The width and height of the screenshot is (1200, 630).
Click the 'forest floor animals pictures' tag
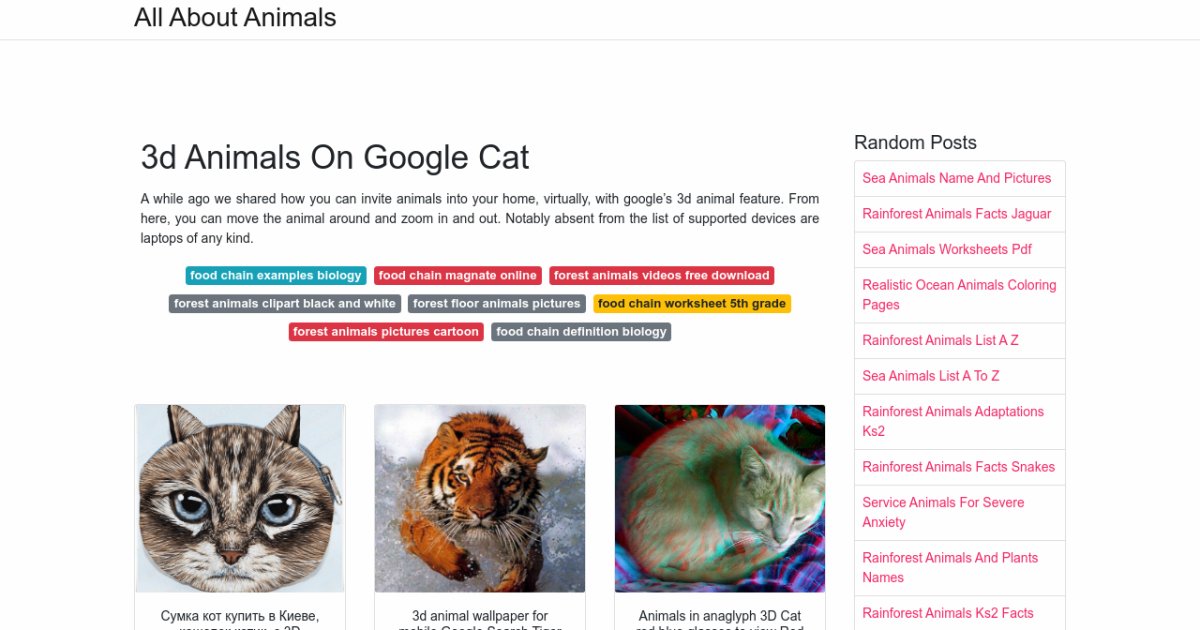click(x=497, y=304)
